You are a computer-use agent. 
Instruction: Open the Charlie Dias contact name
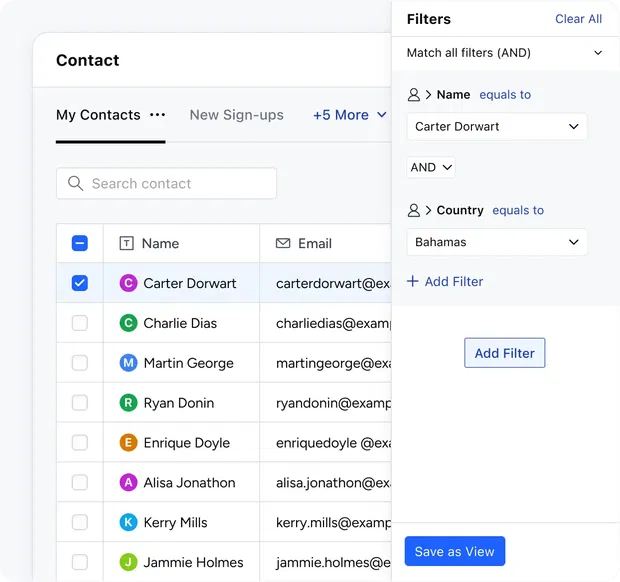(180, 323)
